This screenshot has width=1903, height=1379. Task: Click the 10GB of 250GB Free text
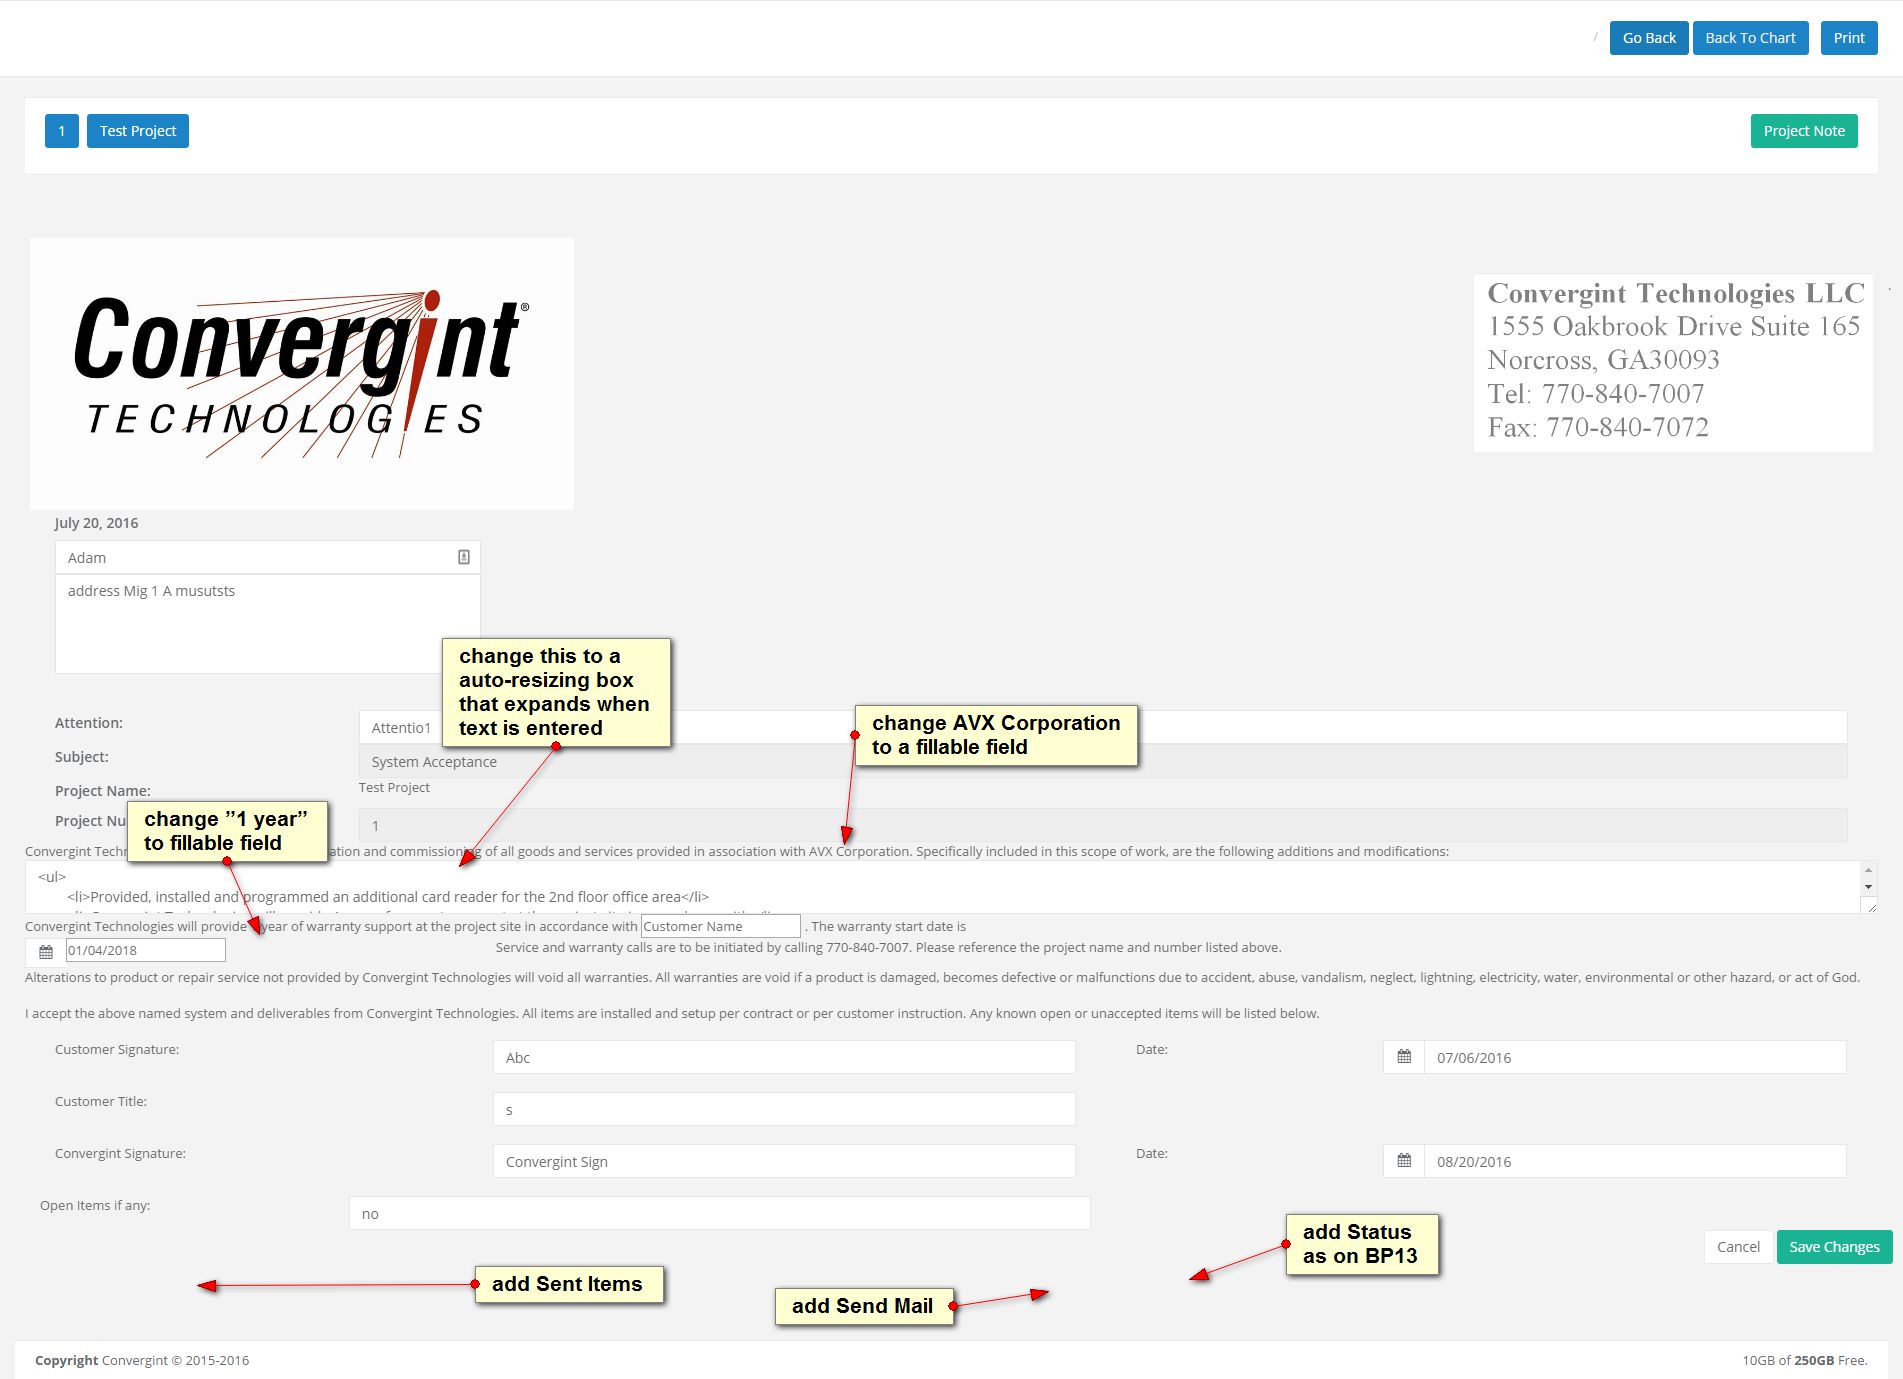click(1805, 1360)
